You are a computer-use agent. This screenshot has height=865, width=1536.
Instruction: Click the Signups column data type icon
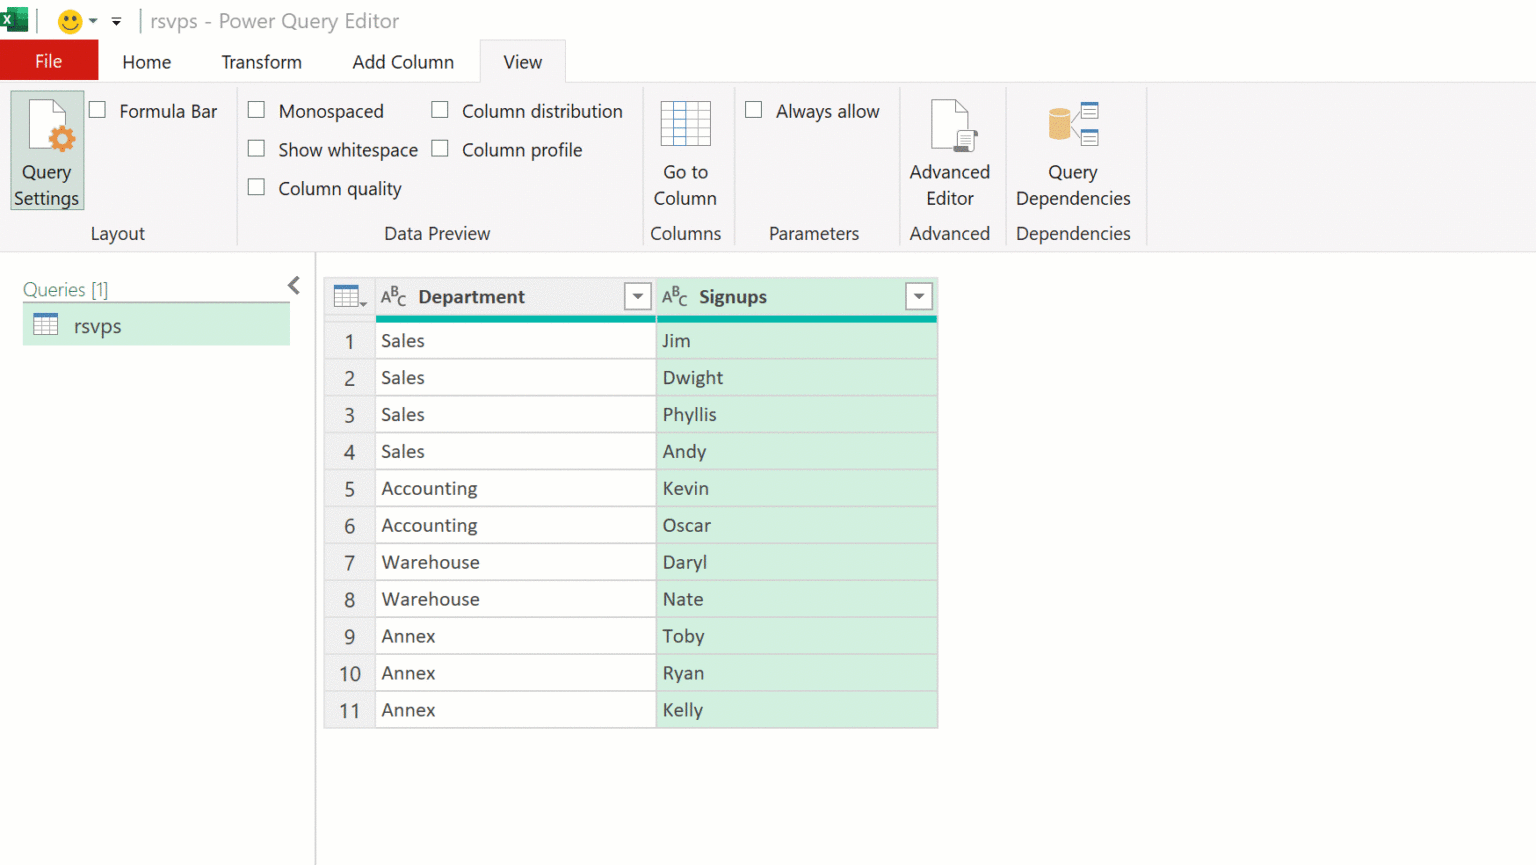point(675,297)
